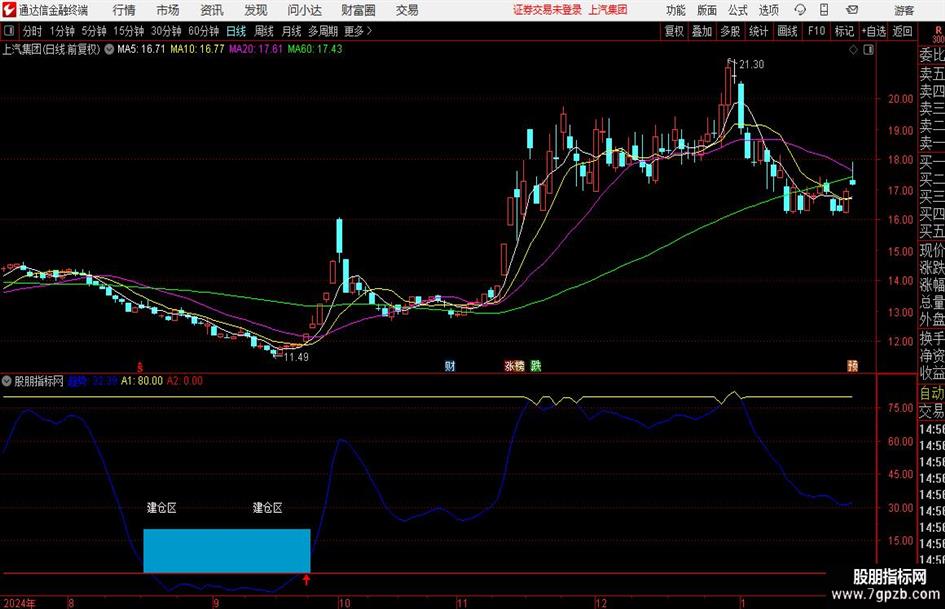Screen dimensions: 945x609
Task: Toggle the left panel icon beside 分时
Action: point(8,31)
